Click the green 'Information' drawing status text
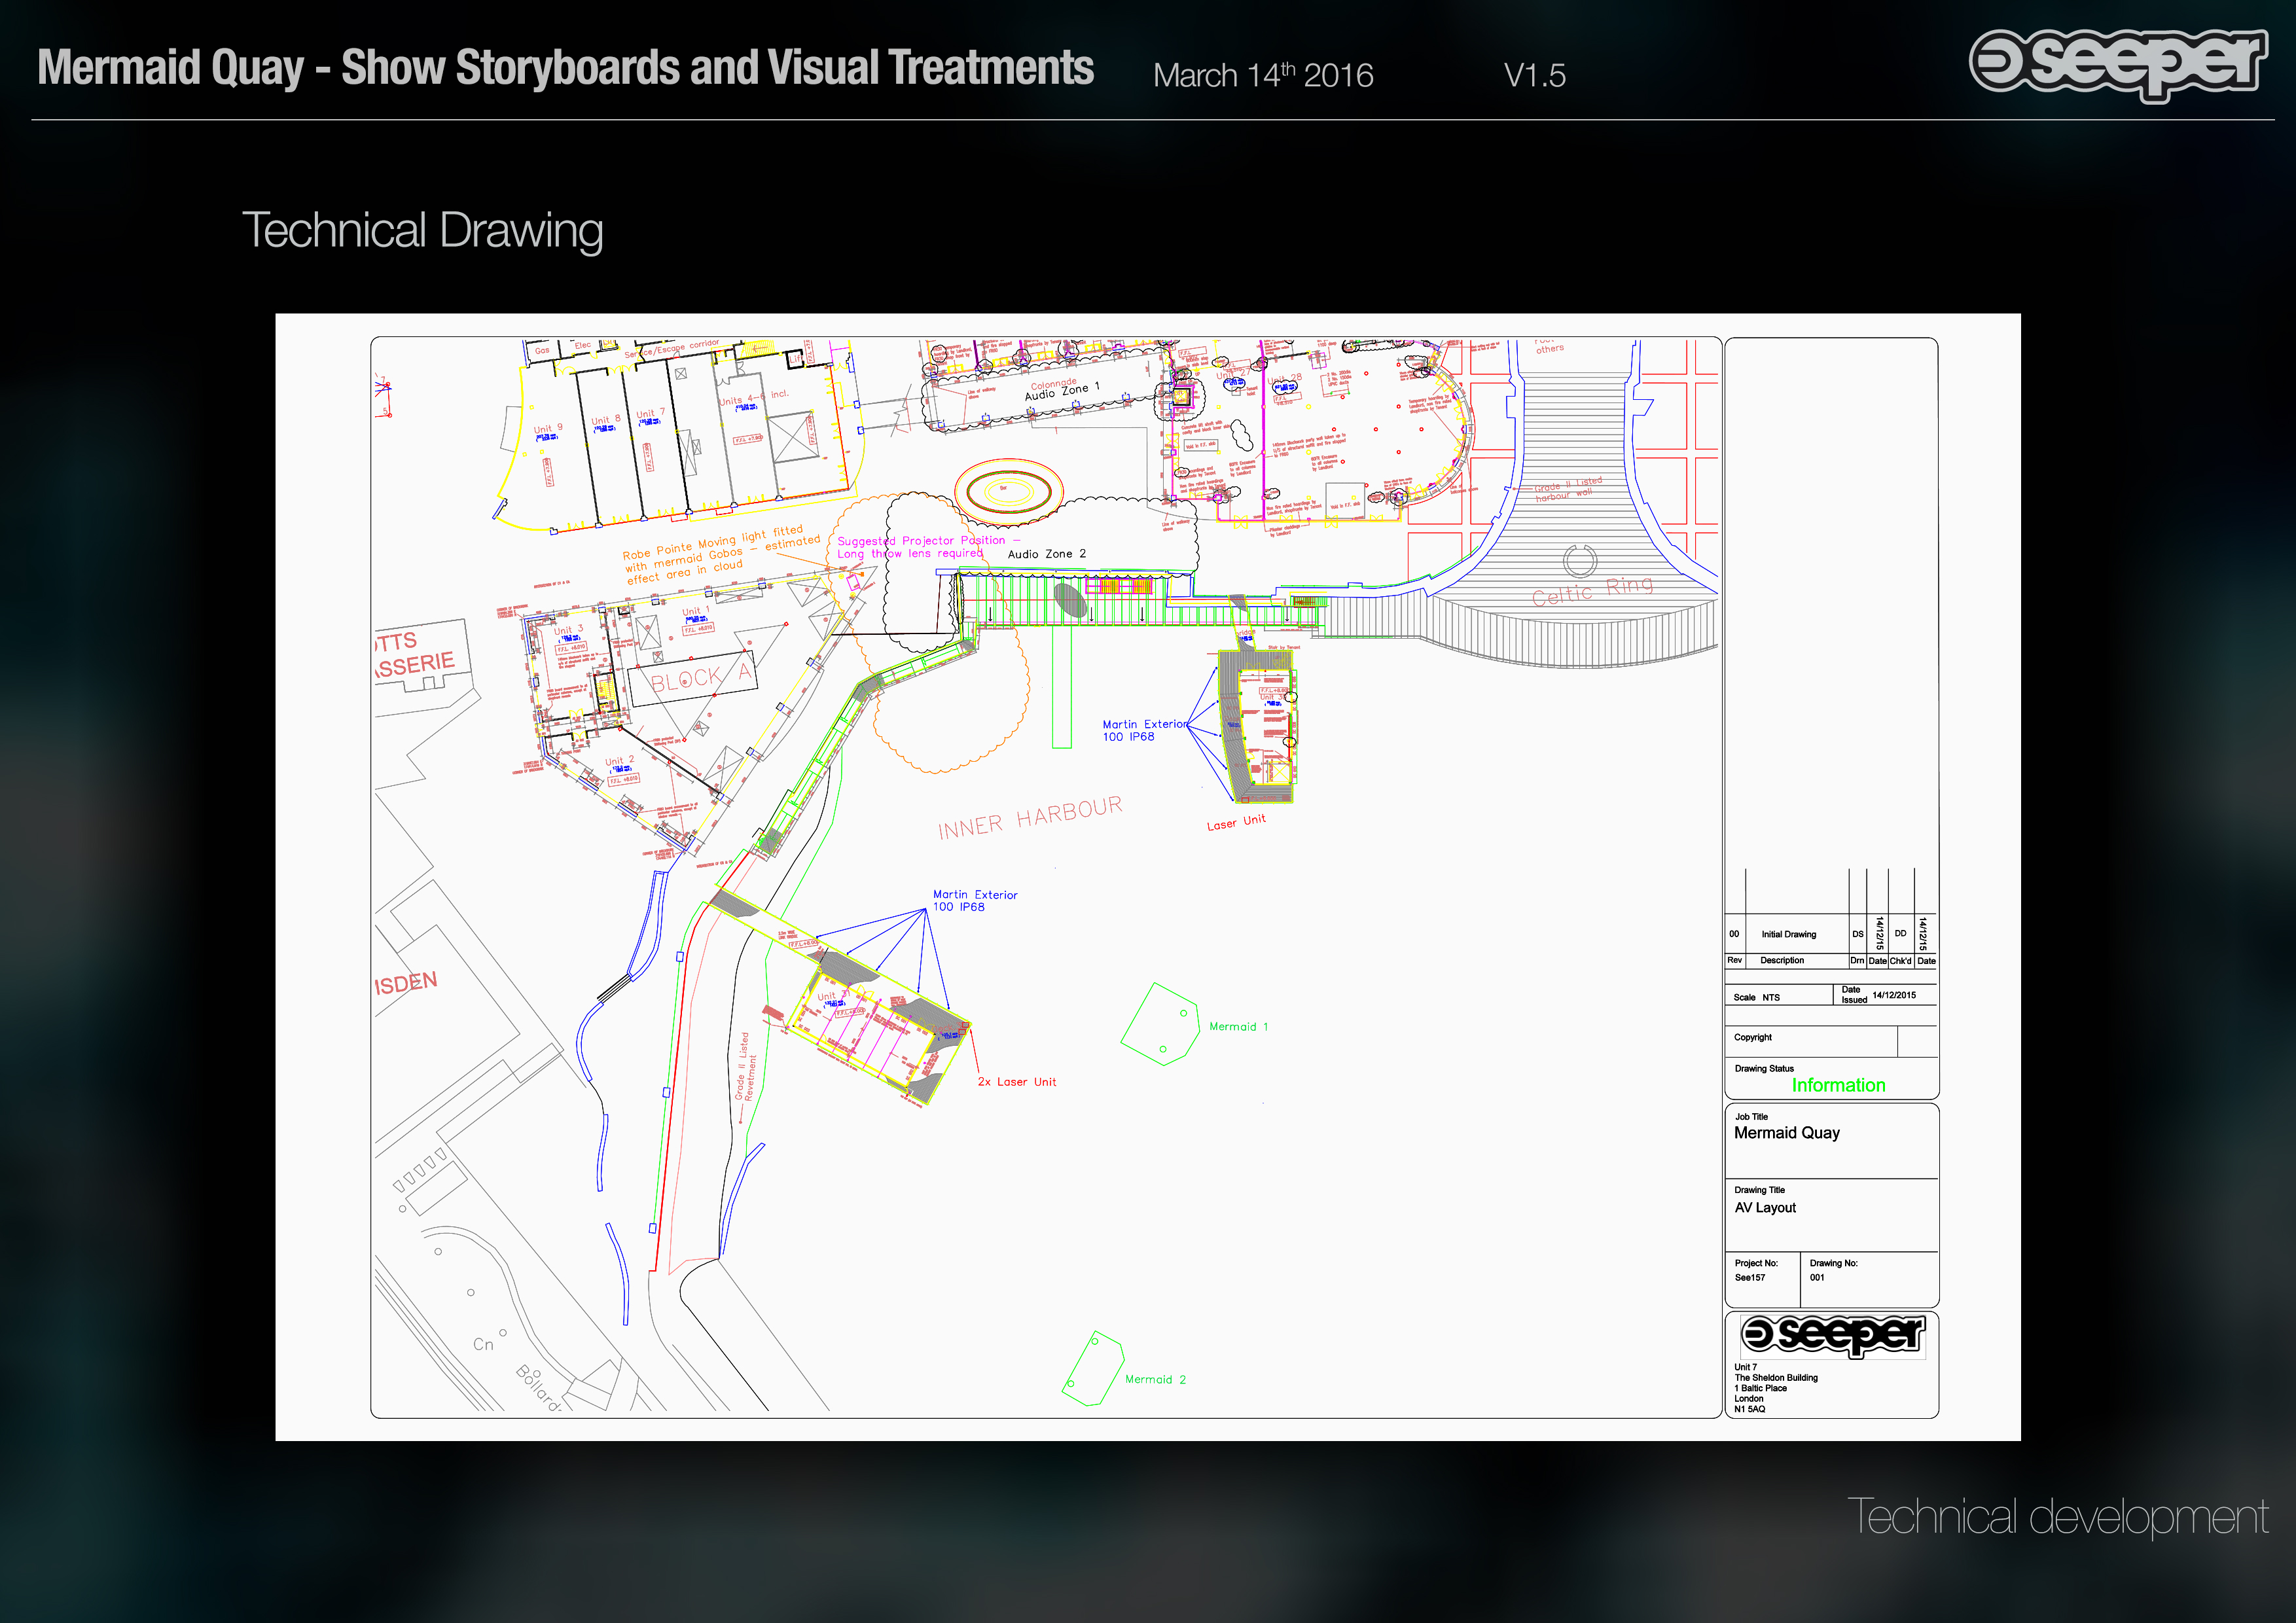Viewport: 2296px width, 1623px height. pyautogui.click(x=1838, y=1085)
